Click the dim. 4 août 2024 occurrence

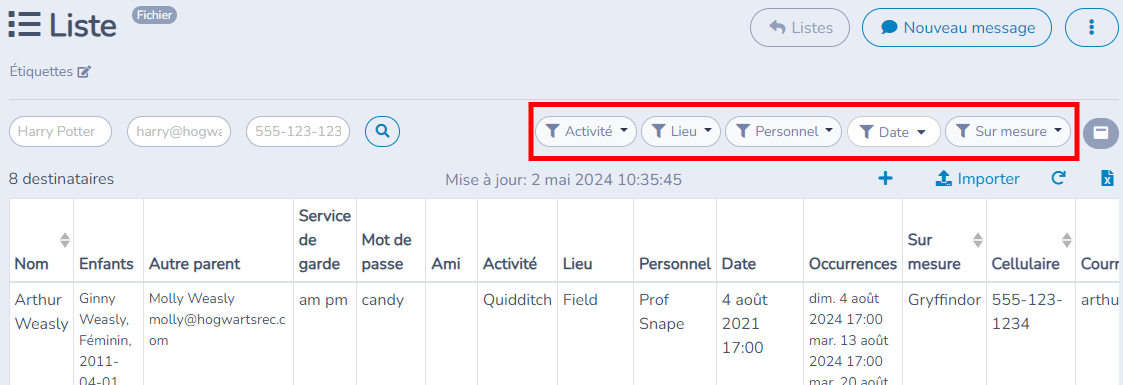[845, 308]
